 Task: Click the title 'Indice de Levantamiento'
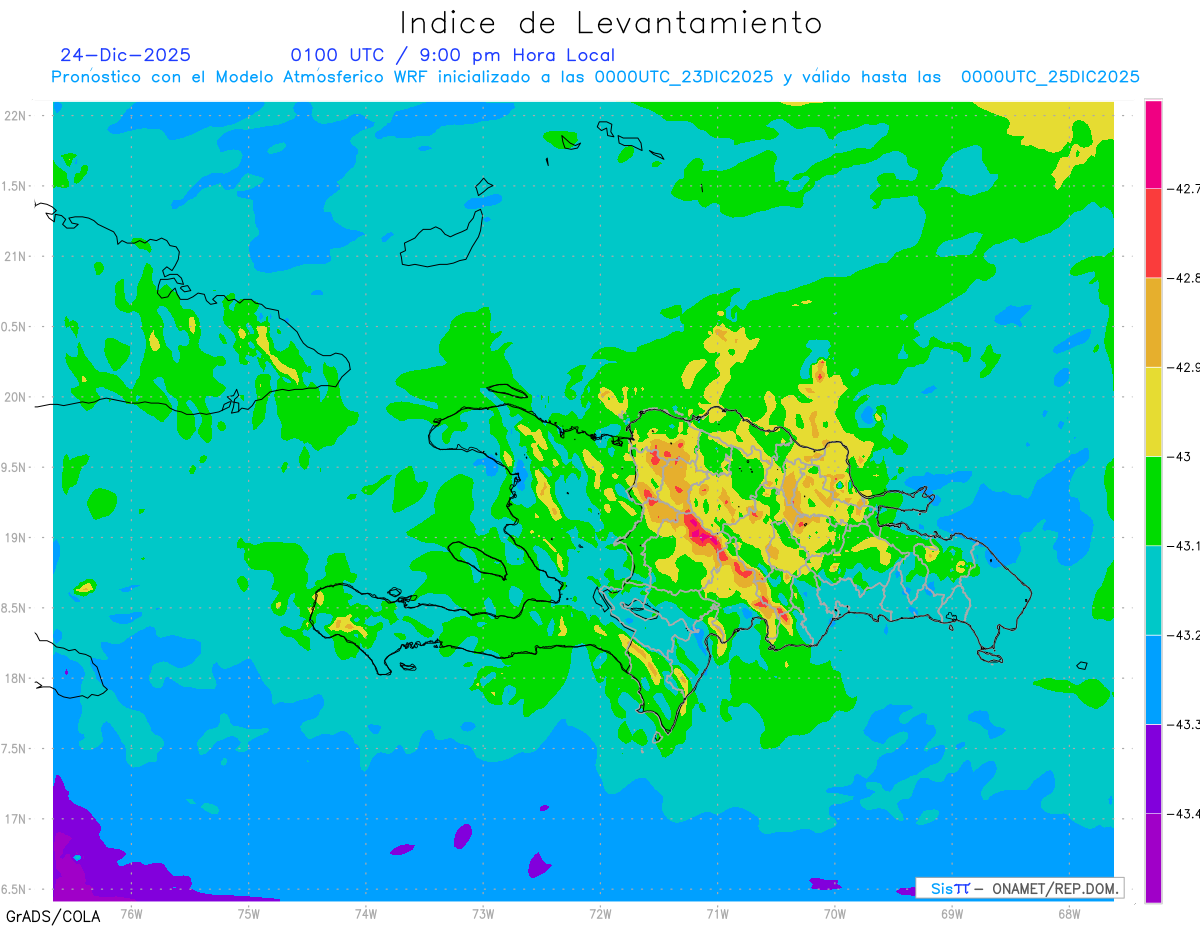(x=610, y=23)
